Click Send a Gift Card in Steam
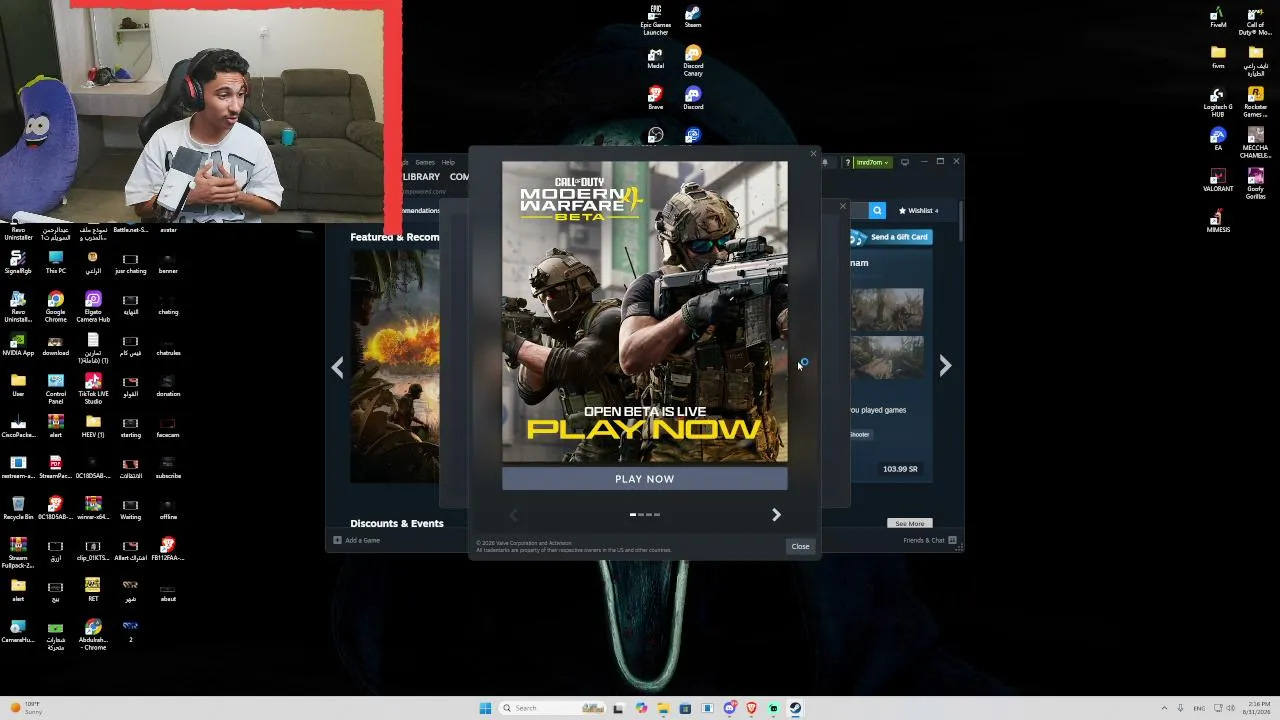This screenshot has height=720, width=1280. click(x=891, y=237)
